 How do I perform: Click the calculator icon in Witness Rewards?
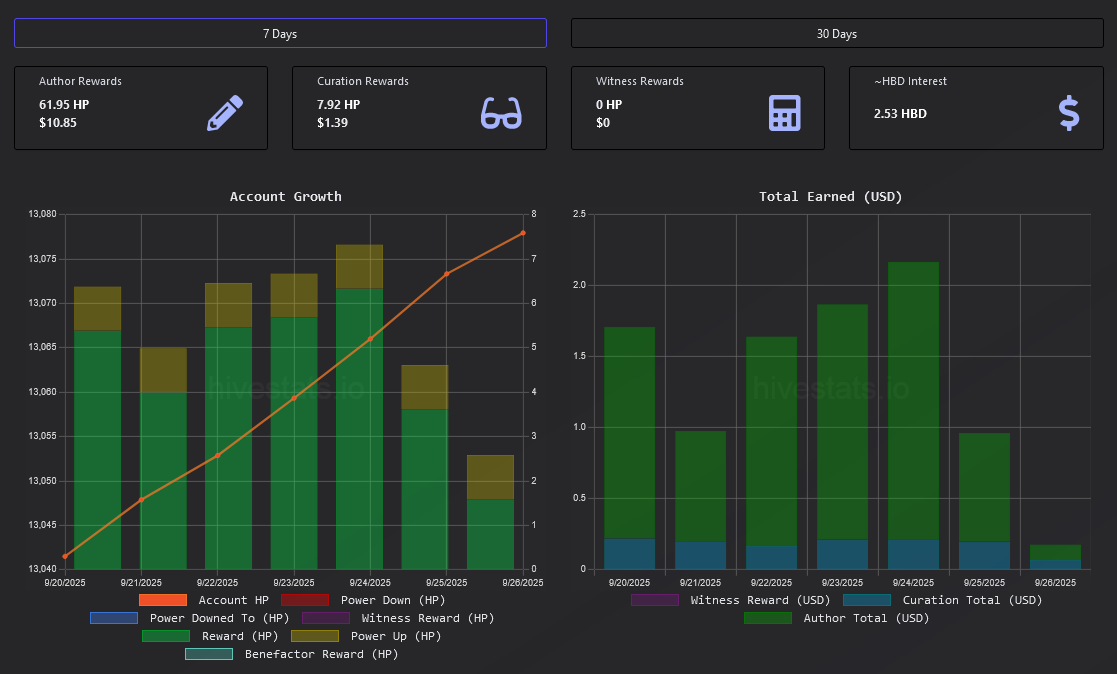coord(784,113)
